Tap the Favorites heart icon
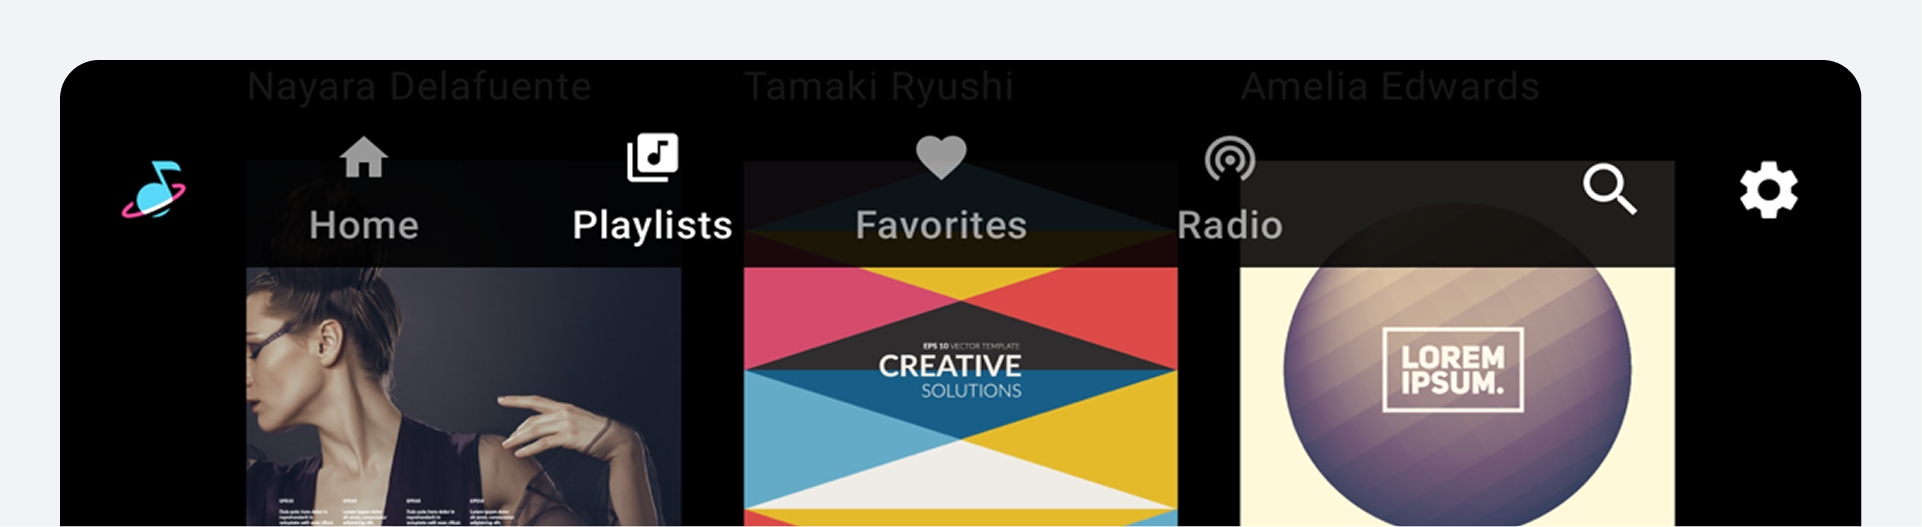The height and width of the screenshot is (527, 1922). pos(941,157)
